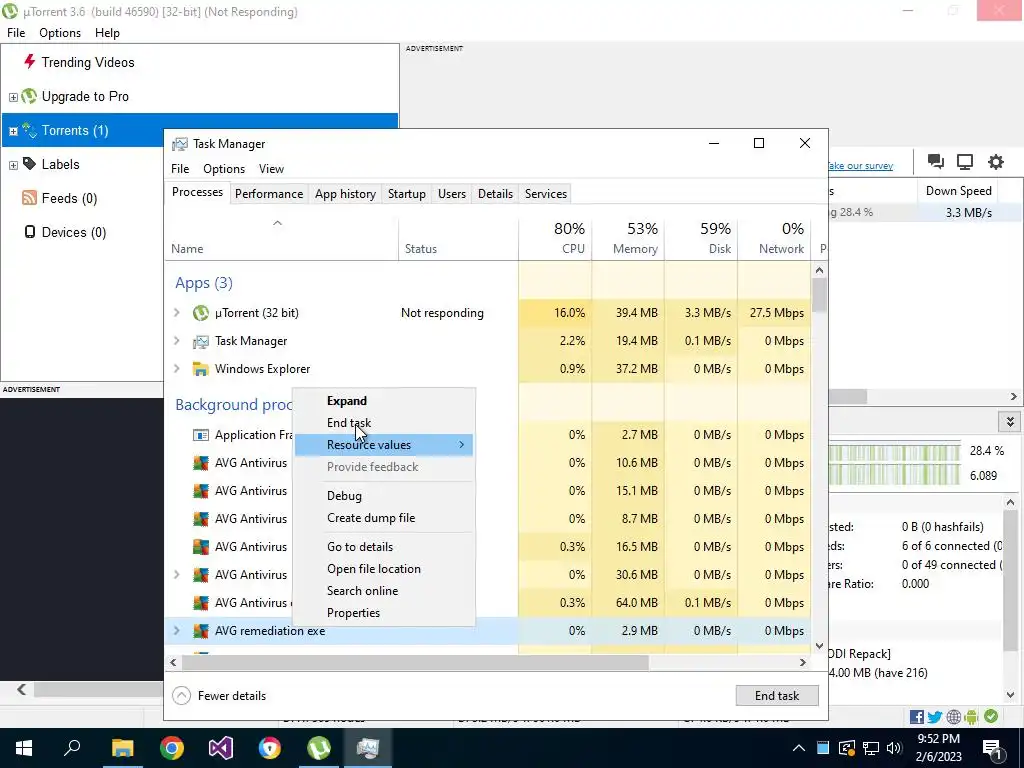Click the Devices icon in uTorrent sidebar
Screen dimensions: 1024x768
(30, 231)
